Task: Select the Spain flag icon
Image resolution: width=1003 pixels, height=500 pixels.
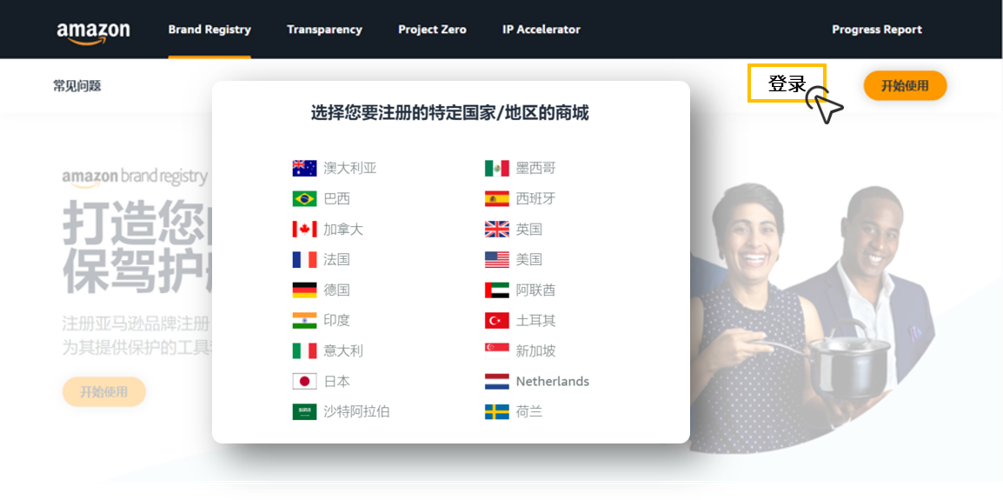Action: click(497, 199)
